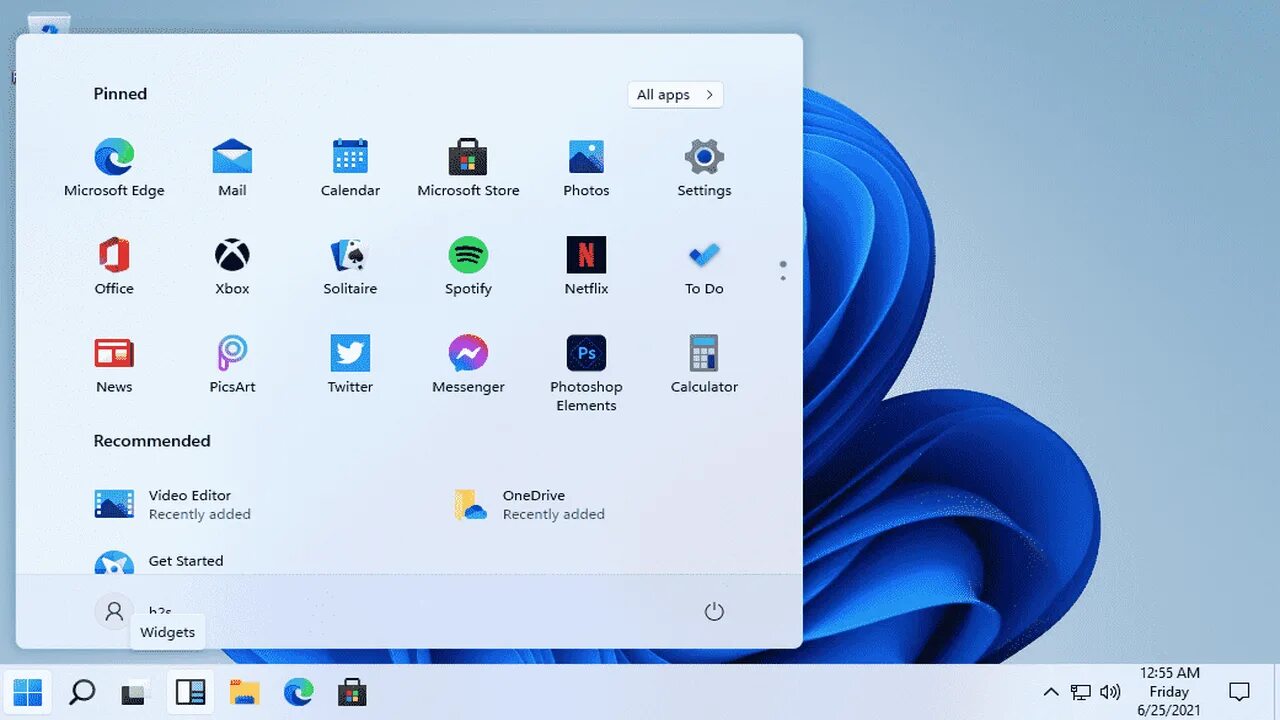Launch the pinned Mail app
This screenshot has width=1280, height=720.
point(232,168)
